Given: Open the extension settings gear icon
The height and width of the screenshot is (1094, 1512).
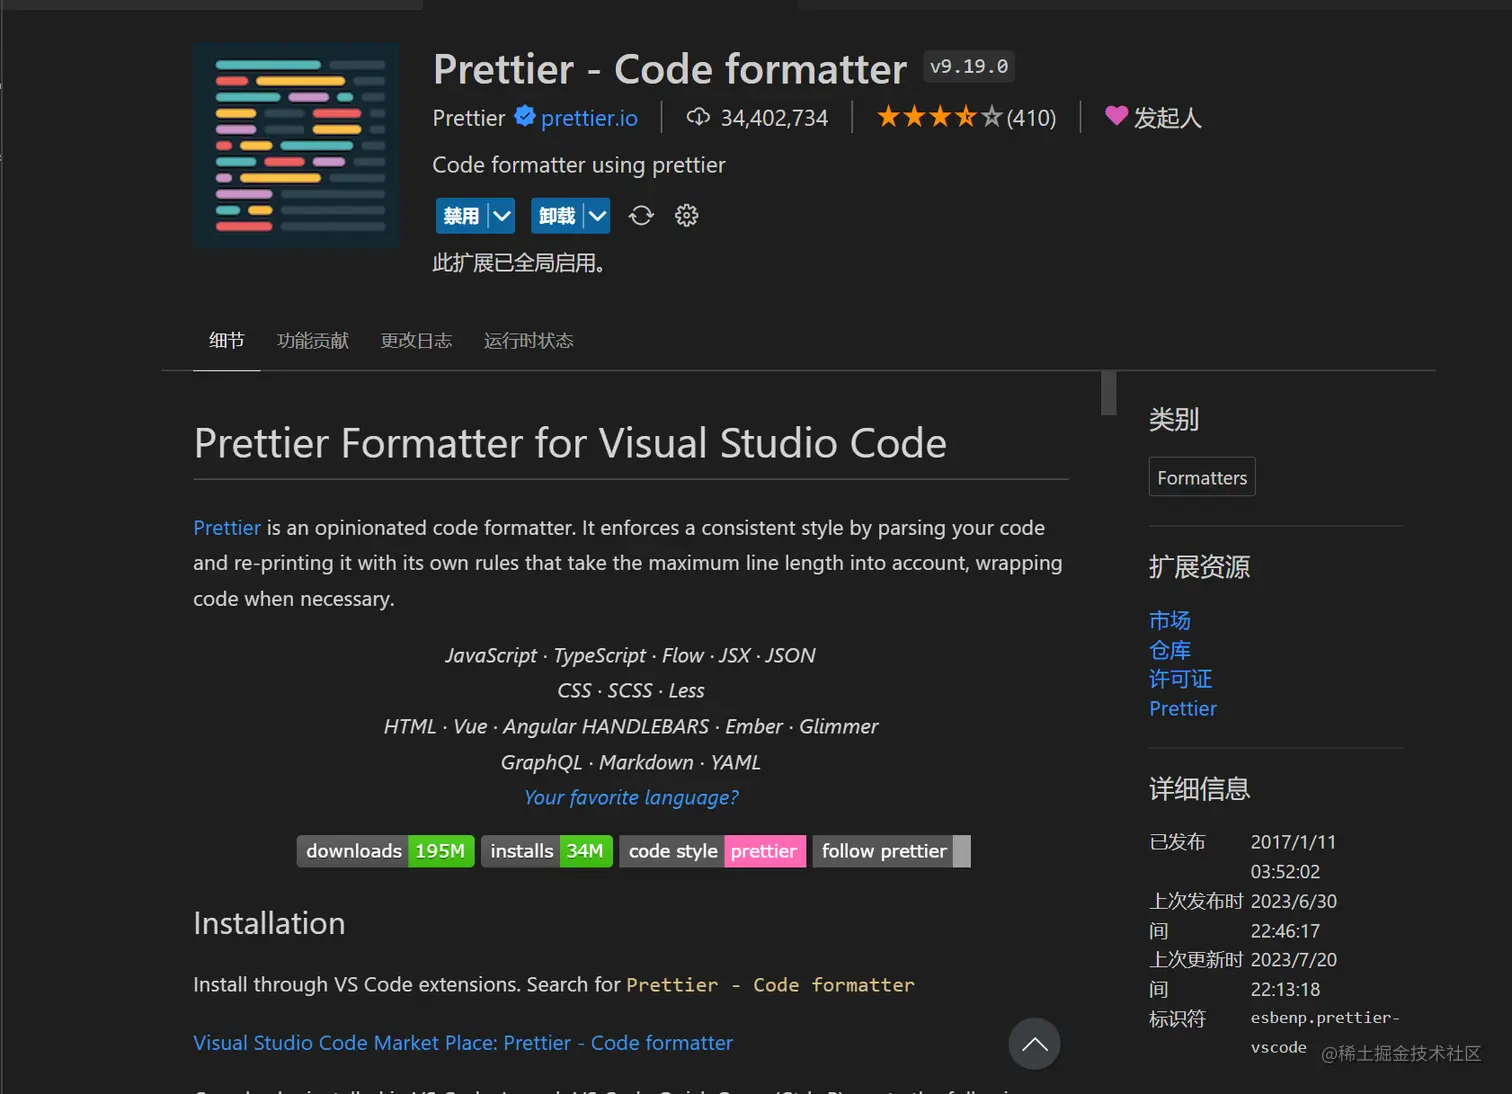Looking at the screenshot, I should coord(686,216).
